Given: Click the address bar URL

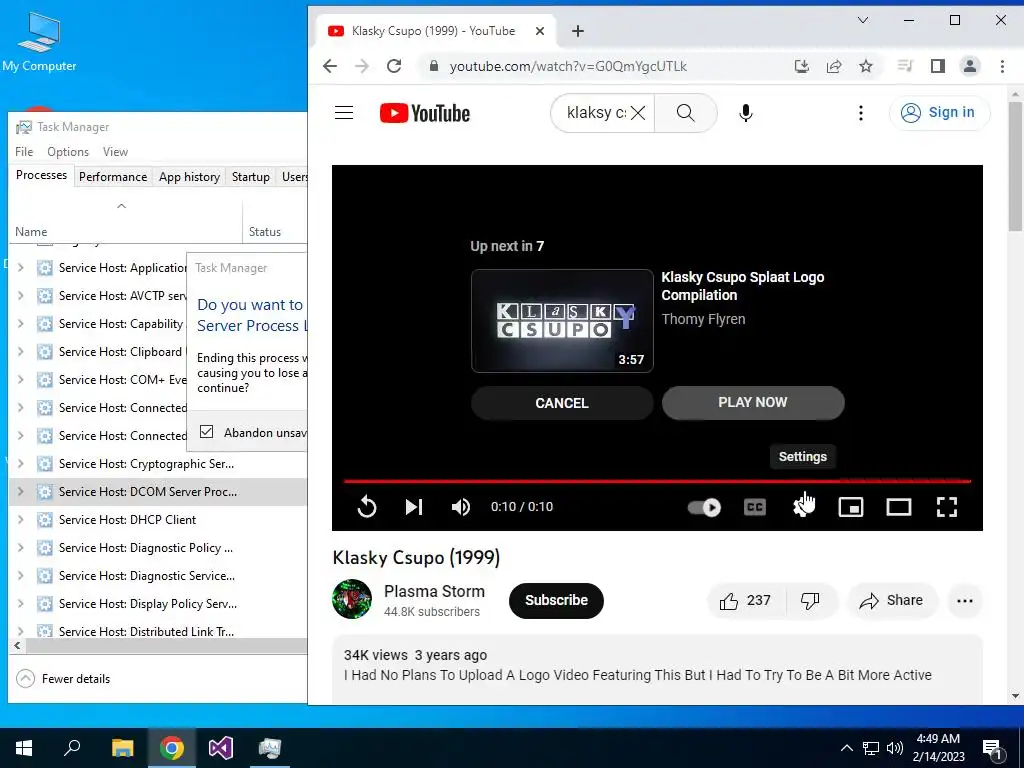Looking at the screenshot, I should (568, 66).
